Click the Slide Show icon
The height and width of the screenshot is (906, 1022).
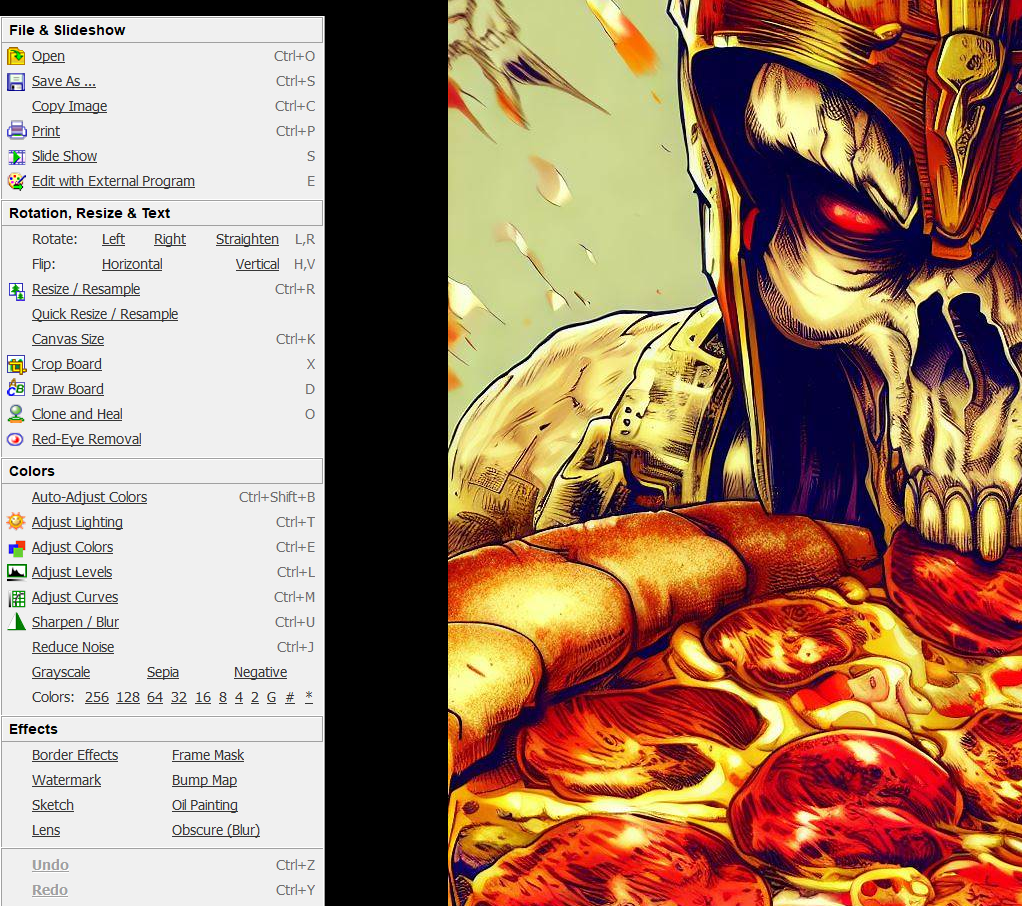16,156
